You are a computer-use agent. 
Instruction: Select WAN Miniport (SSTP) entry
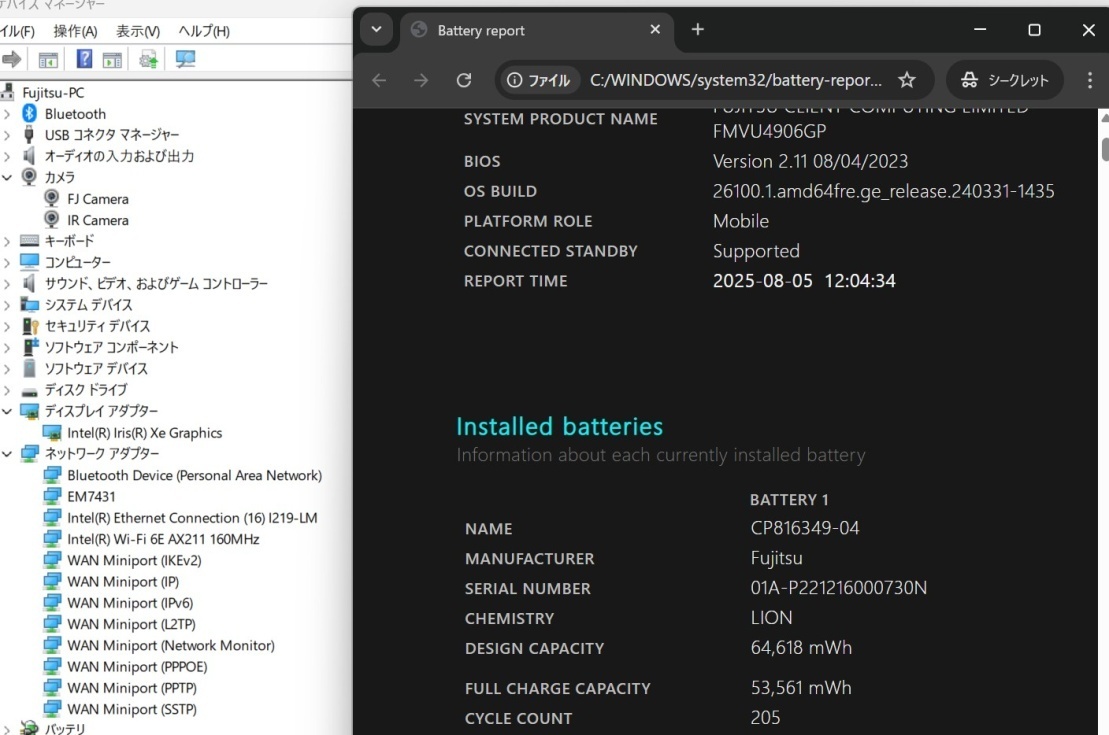[132, 709]
